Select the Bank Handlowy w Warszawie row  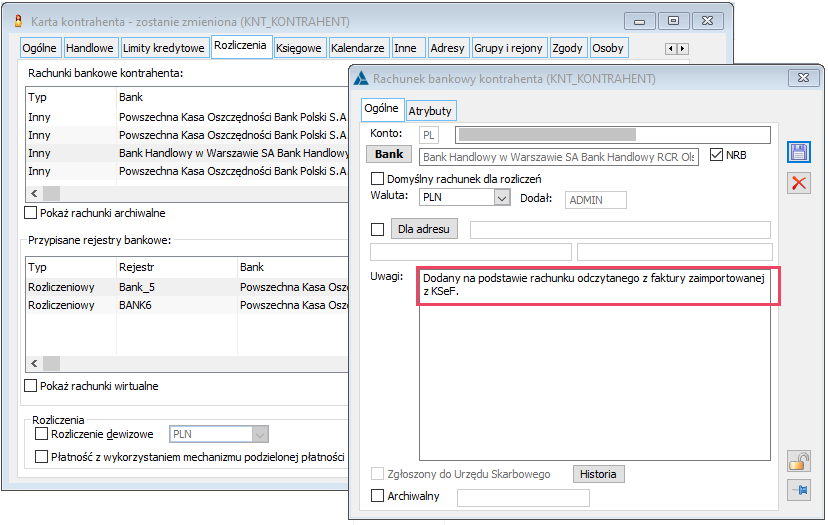tap(187, 153)
